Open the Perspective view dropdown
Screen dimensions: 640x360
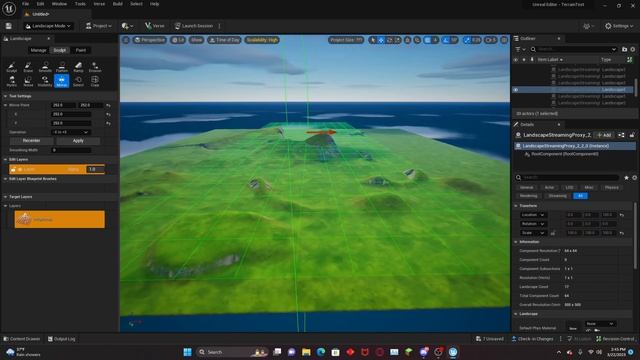tap(150, 40)
